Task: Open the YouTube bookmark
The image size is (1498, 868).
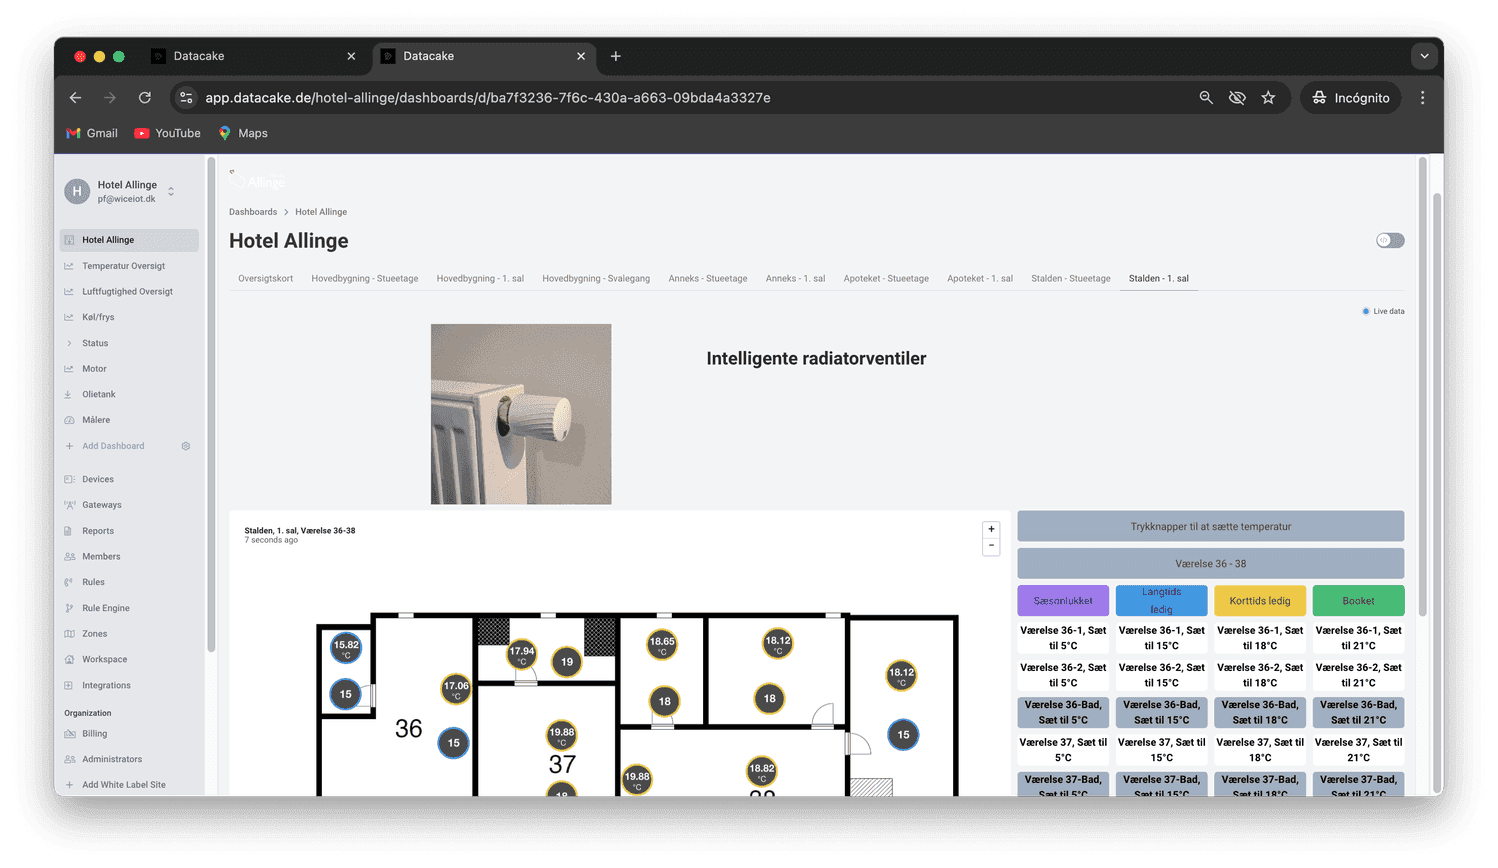Action: pos(167,133)
